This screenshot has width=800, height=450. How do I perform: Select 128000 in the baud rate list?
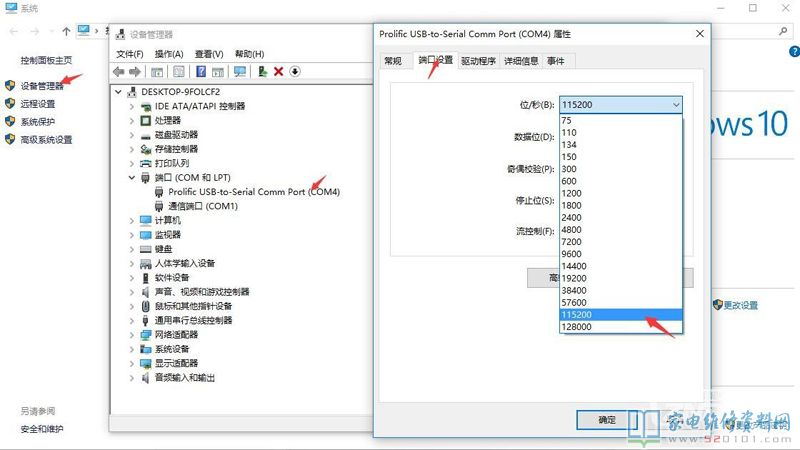pos(576,327)
